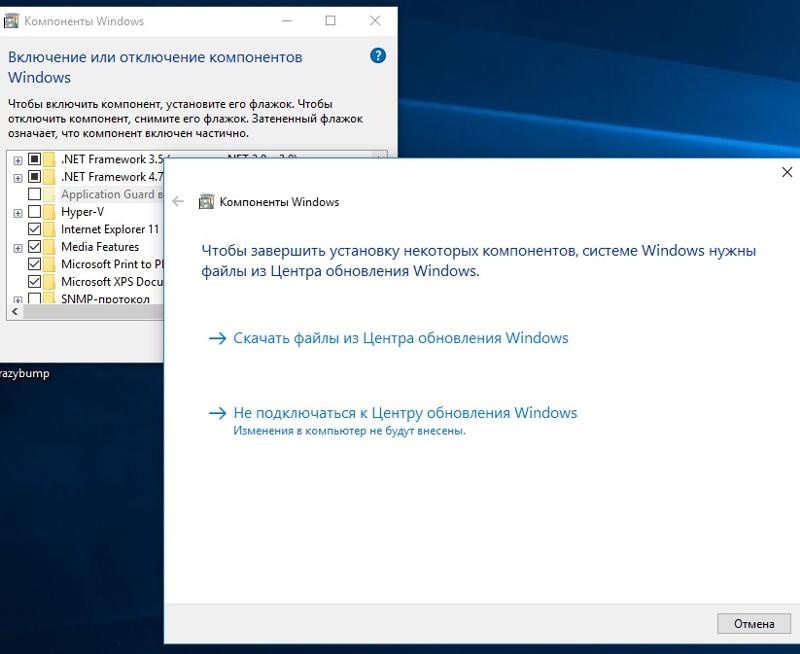Click the back arrow in the dialog
Viewport: 800px width, 654px height.
point(178,202)
